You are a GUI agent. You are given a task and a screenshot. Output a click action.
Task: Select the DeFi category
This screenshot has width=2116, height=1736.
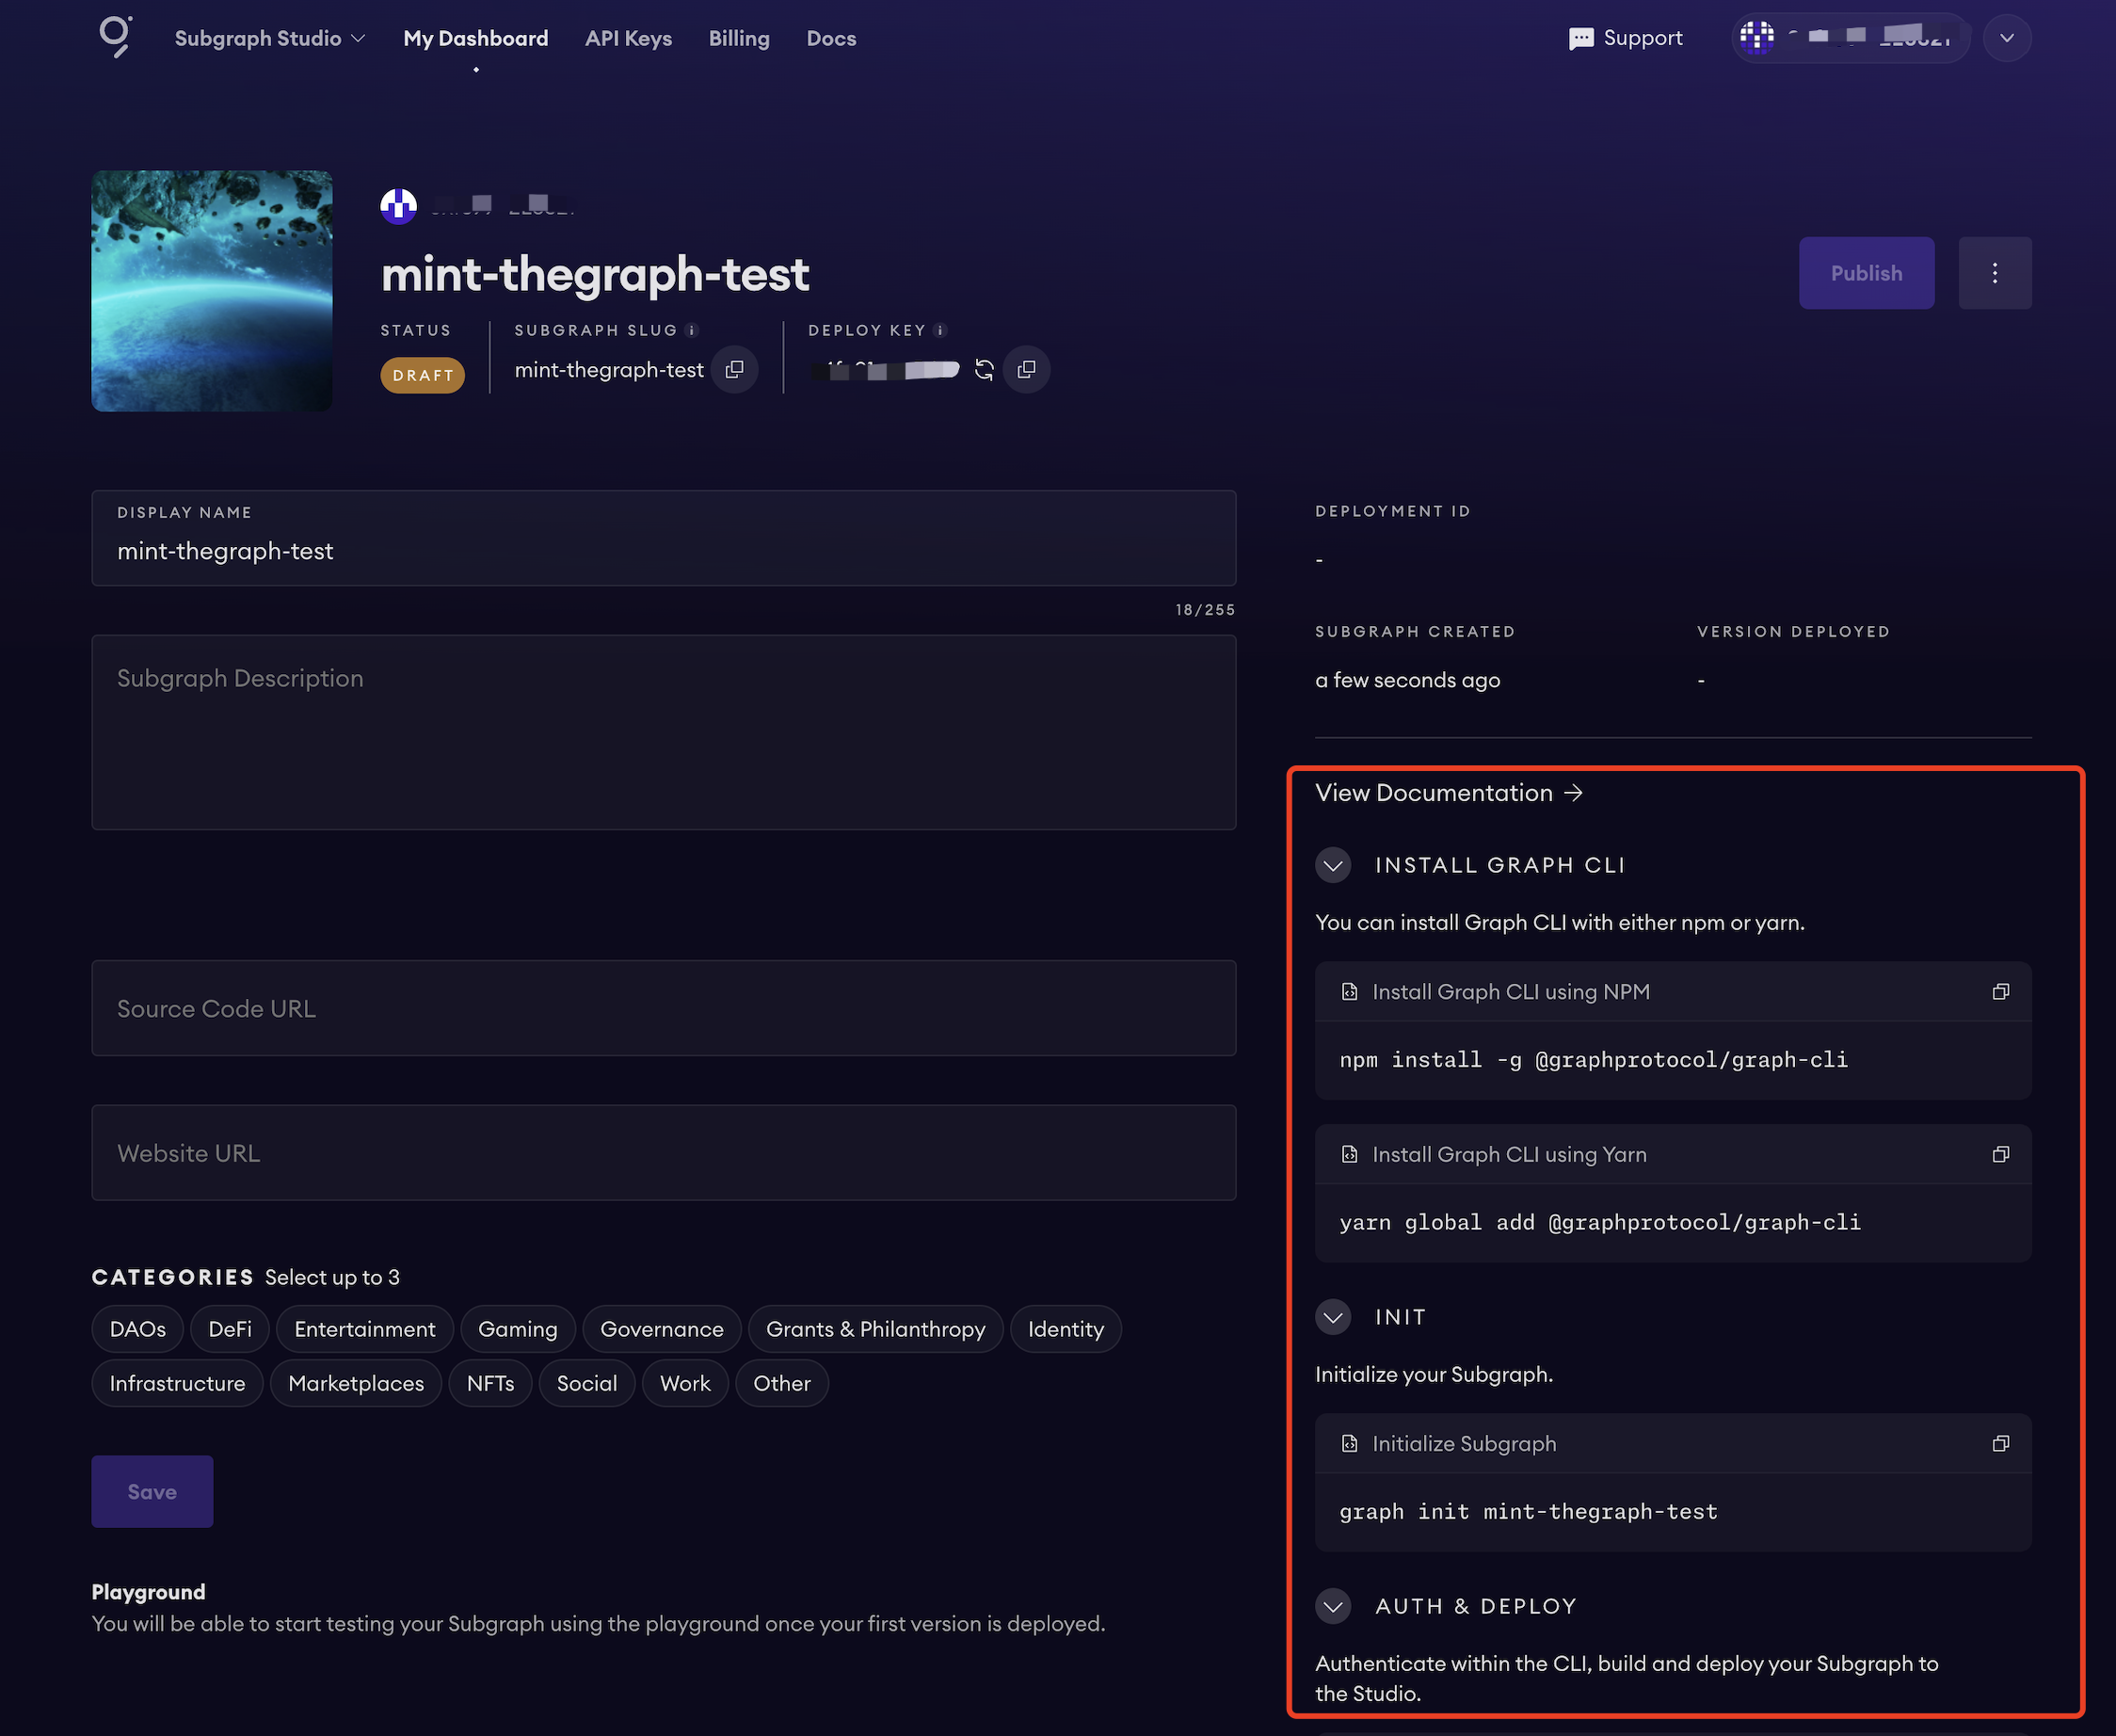230,1329
